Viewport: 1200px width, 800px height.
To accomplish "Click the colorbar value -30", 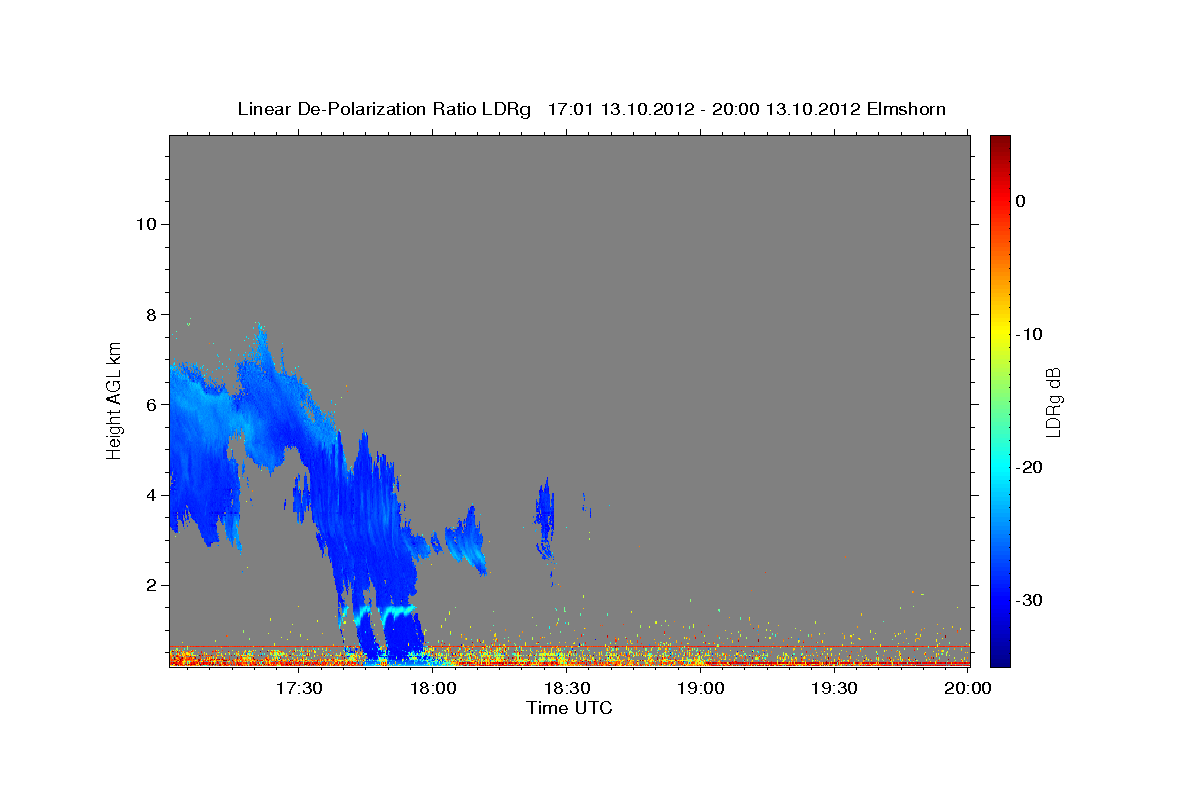I will click(x=1030, y=600).
